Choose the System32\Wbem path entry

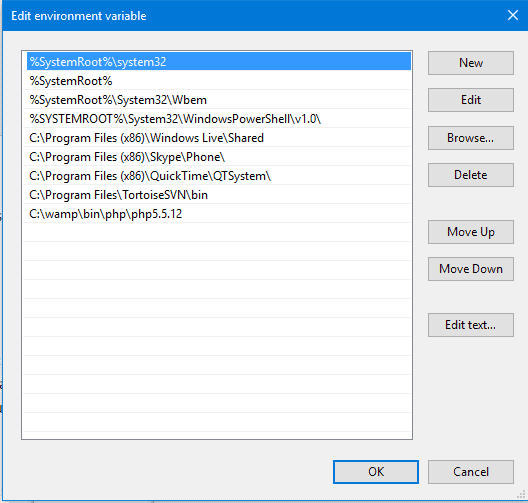coord(219,100)
